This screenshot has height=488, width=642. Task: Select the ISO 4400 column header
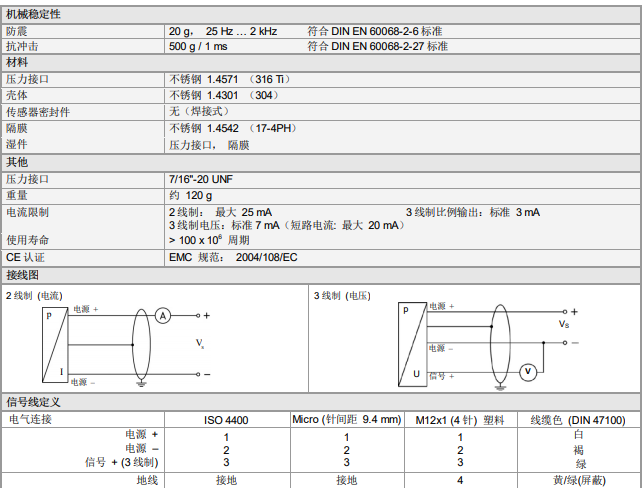click(x=226, y=420)
